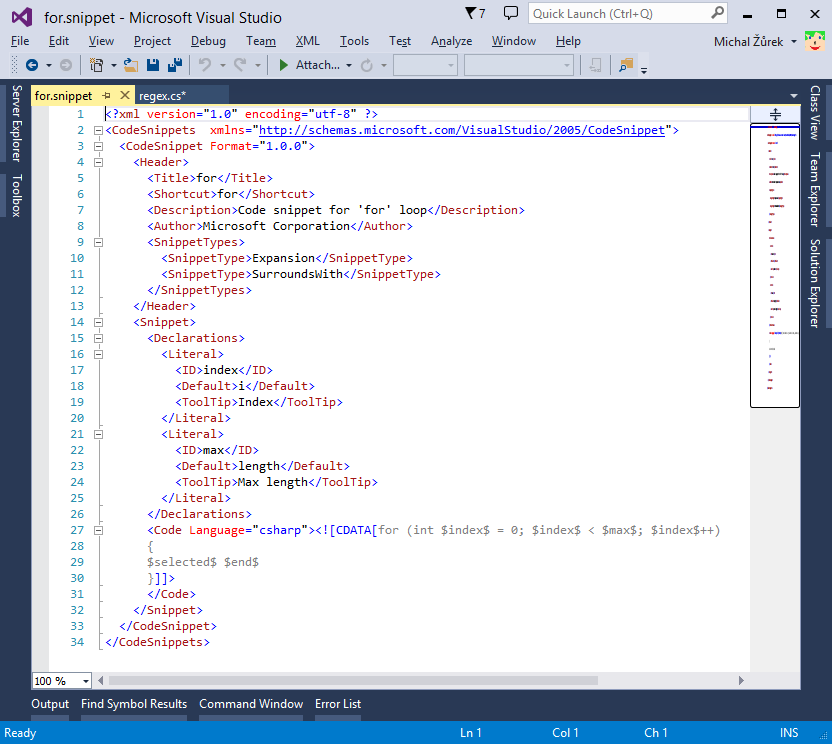Collapse the SnippetTypes node on line 9
The image size is (832, 744).
pos(98,241)
